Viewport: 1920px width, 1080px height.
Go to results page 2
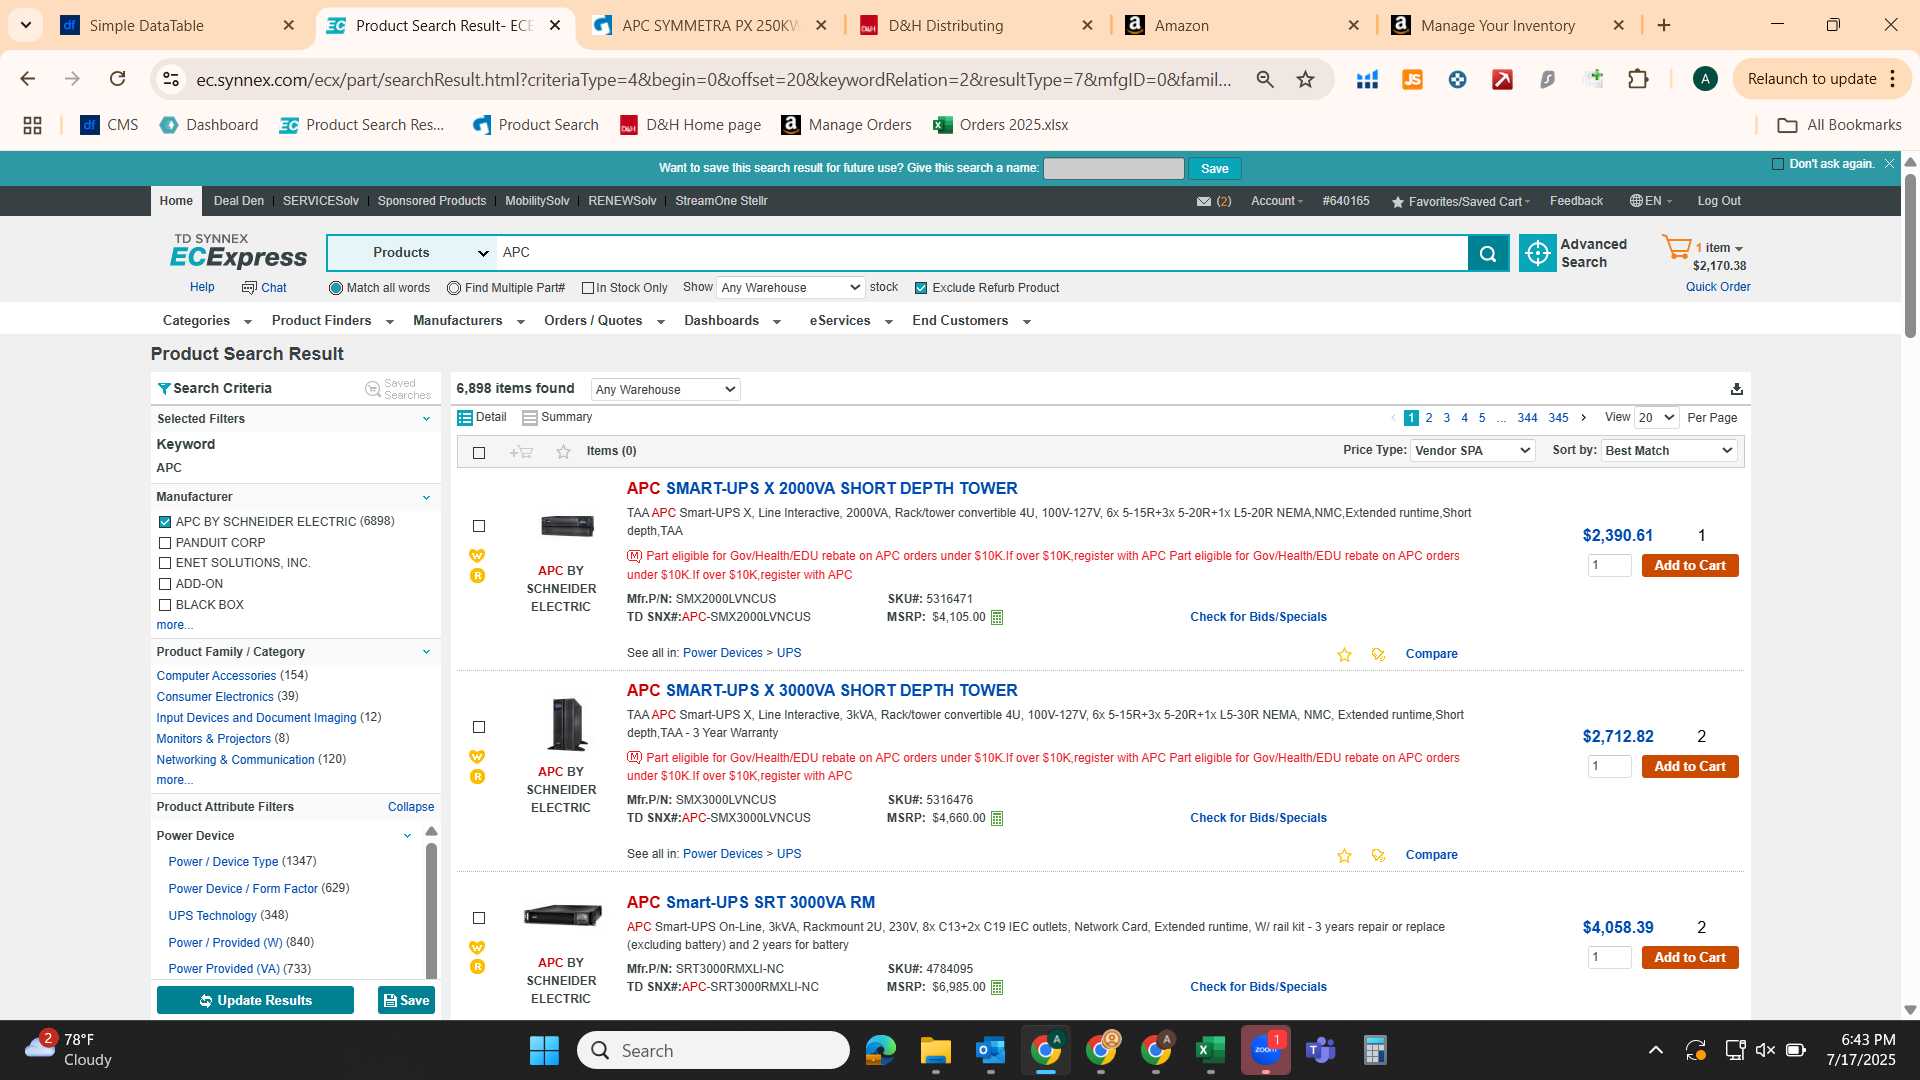[x=1429, y=418]
